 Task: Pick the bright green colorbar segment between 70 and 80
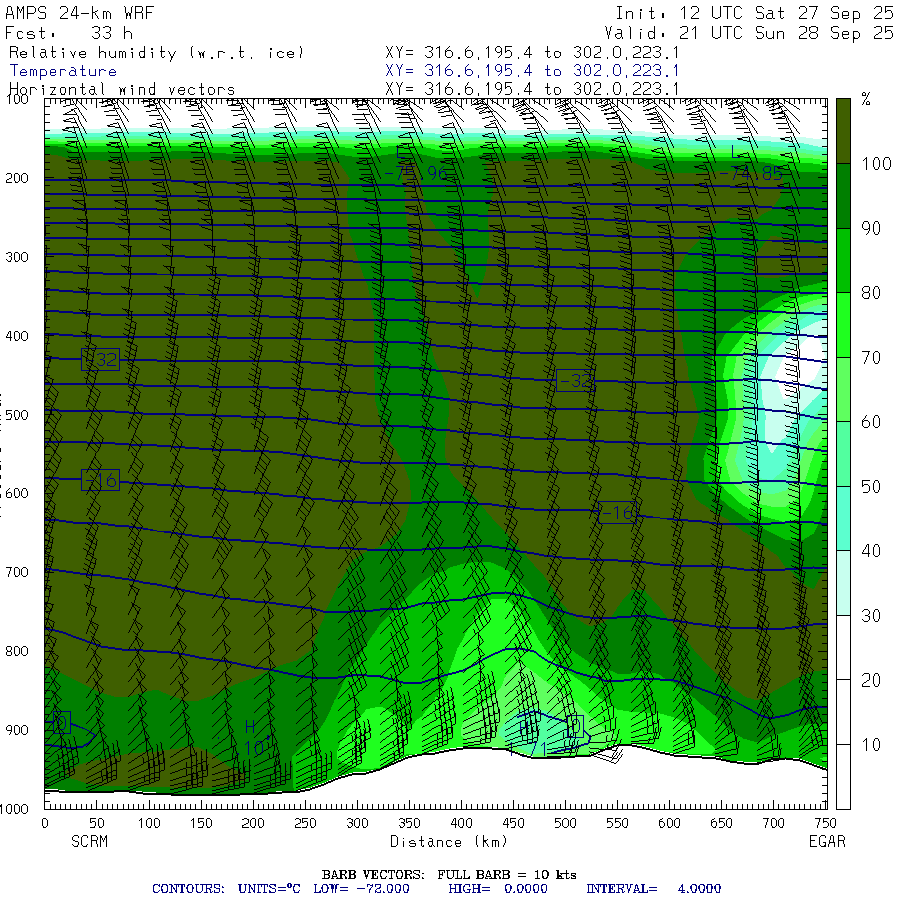(x=843, y=325)
